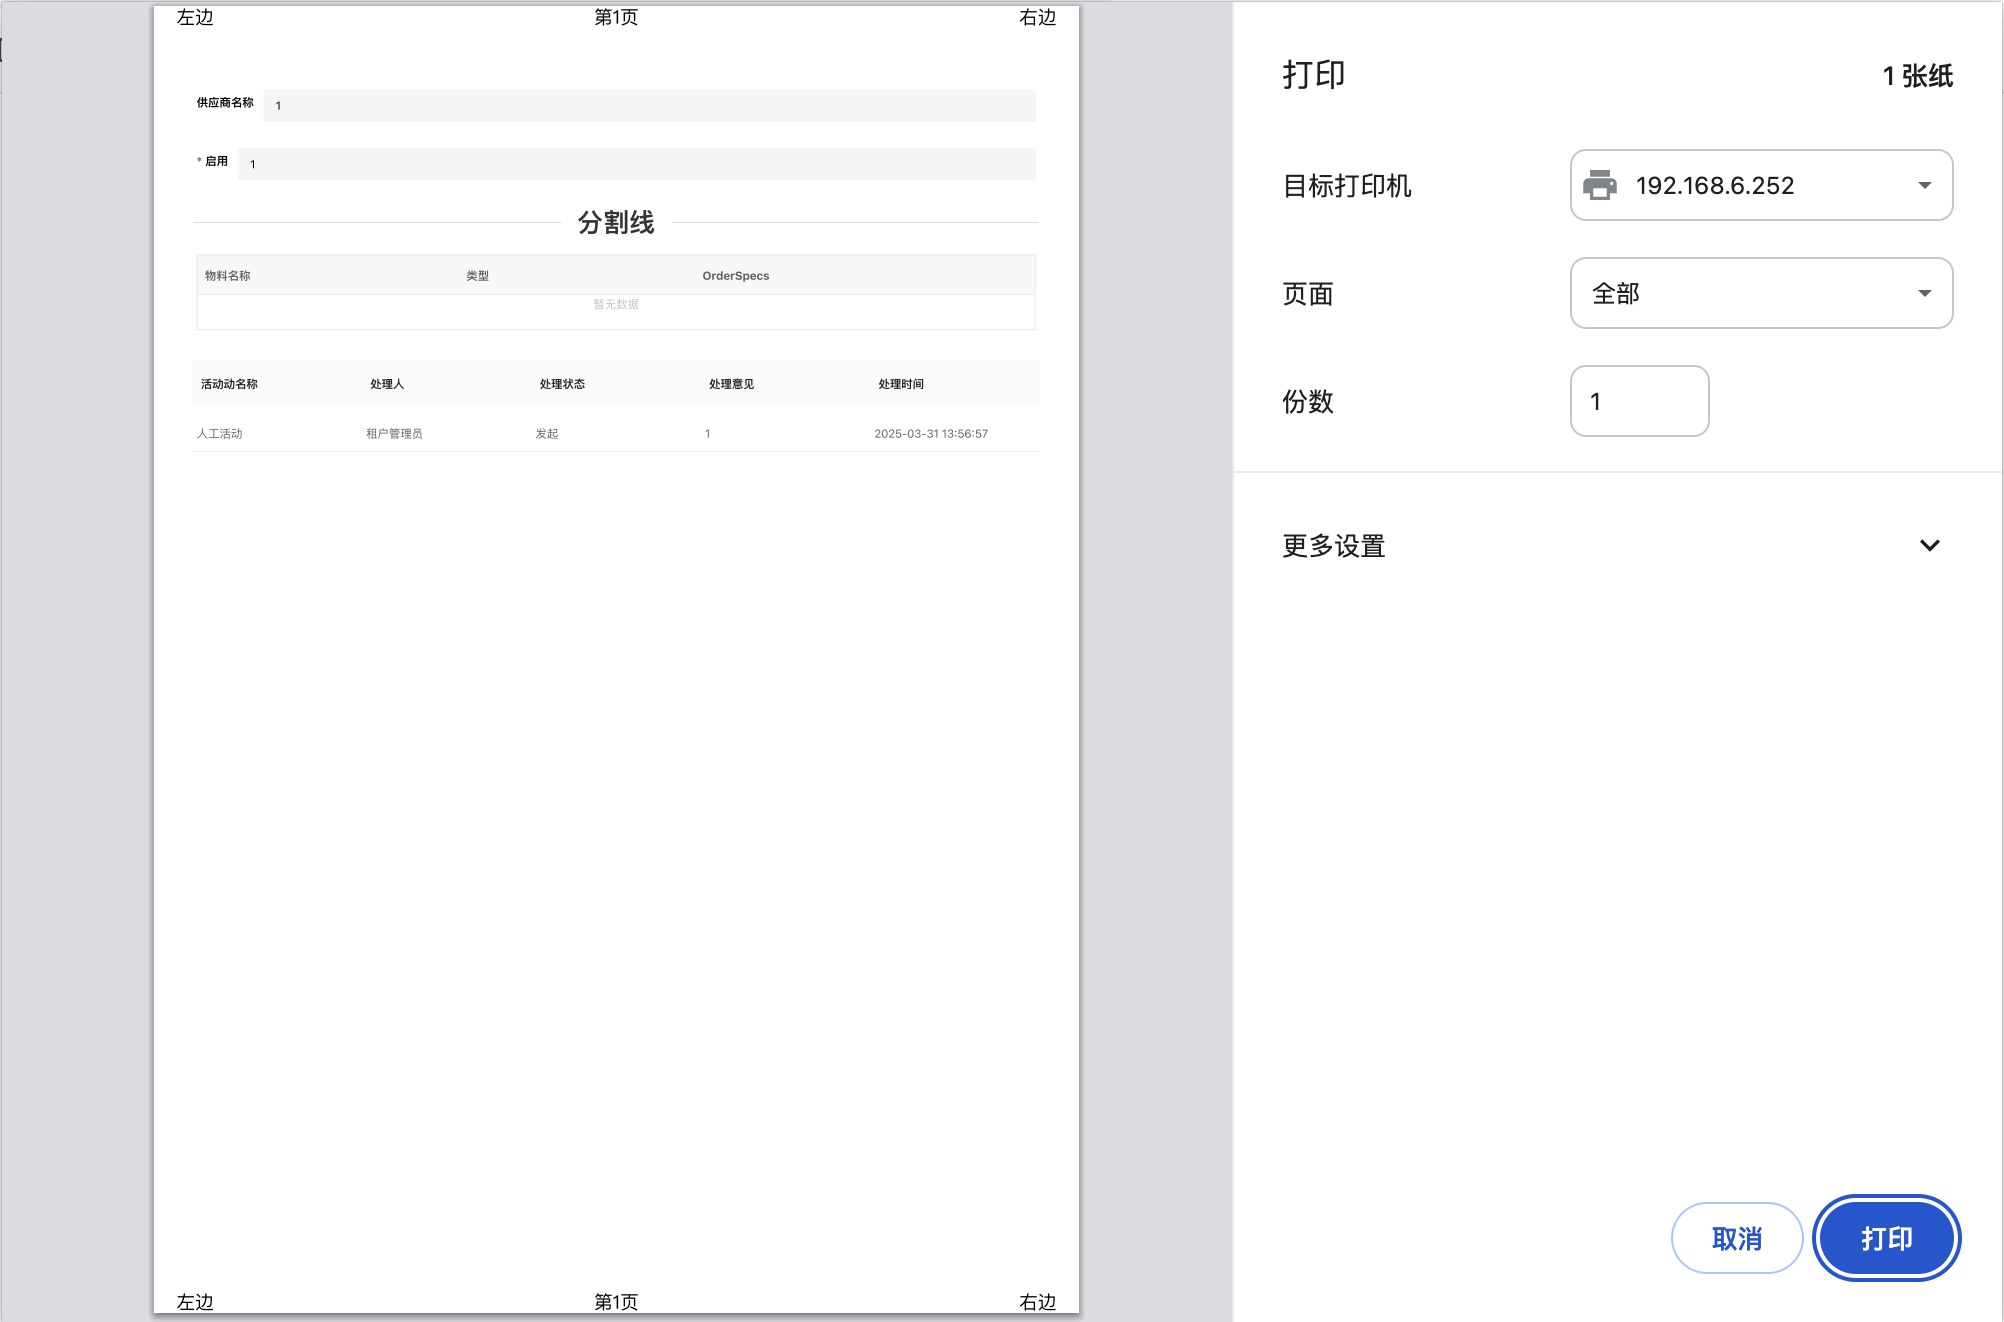Select the 192.168.6.252 printer text
This screenshot has height=1322, width=2004.
pyautogui.click(x=1714, y=185)
